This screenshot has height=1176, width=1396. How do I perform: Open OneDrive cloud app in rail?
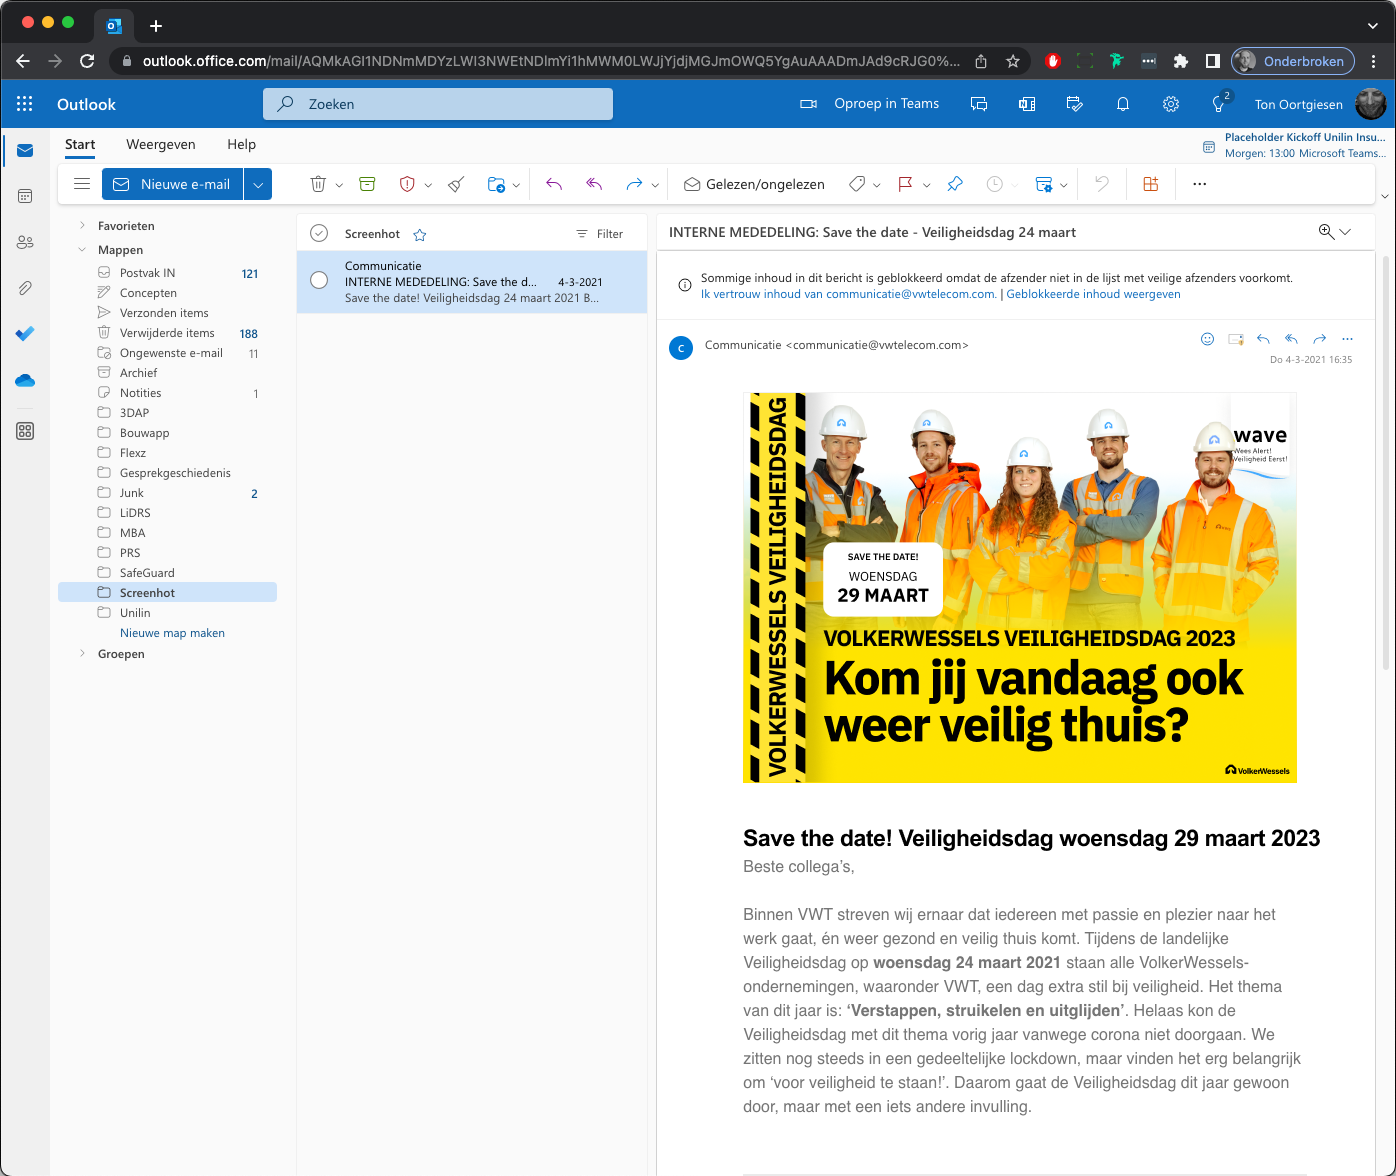[x=25, y=380]
